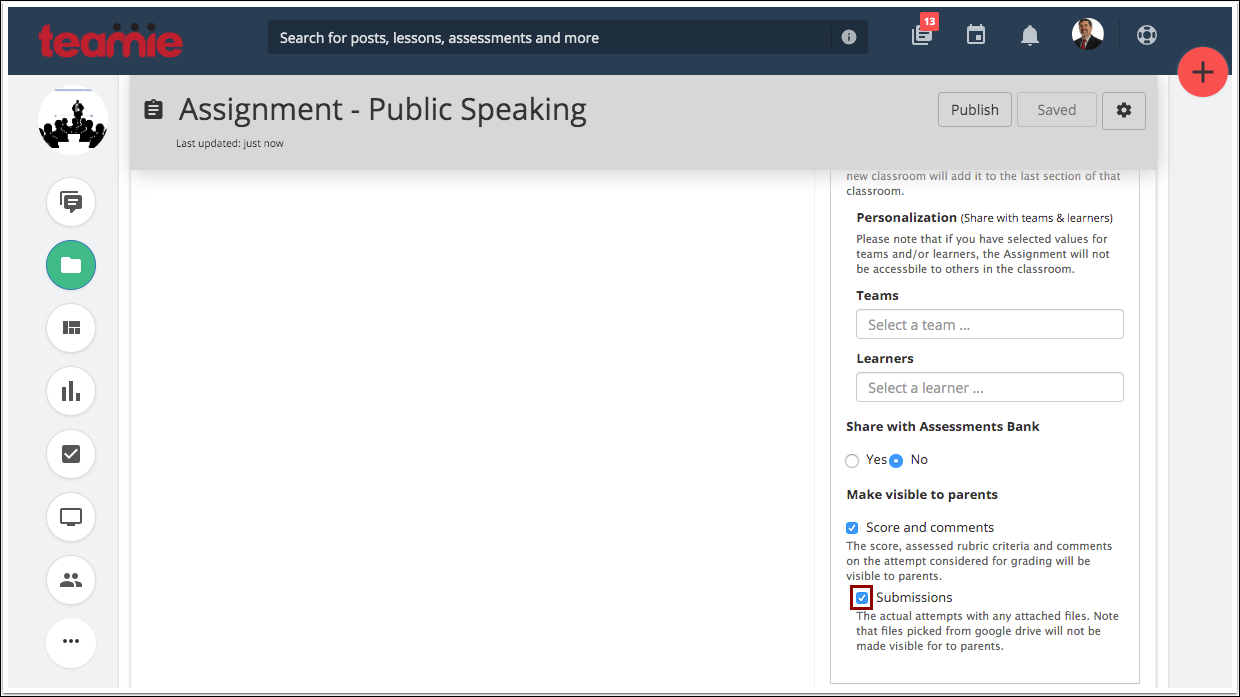
Task: Click the Publish button
Action: [975, 110]
